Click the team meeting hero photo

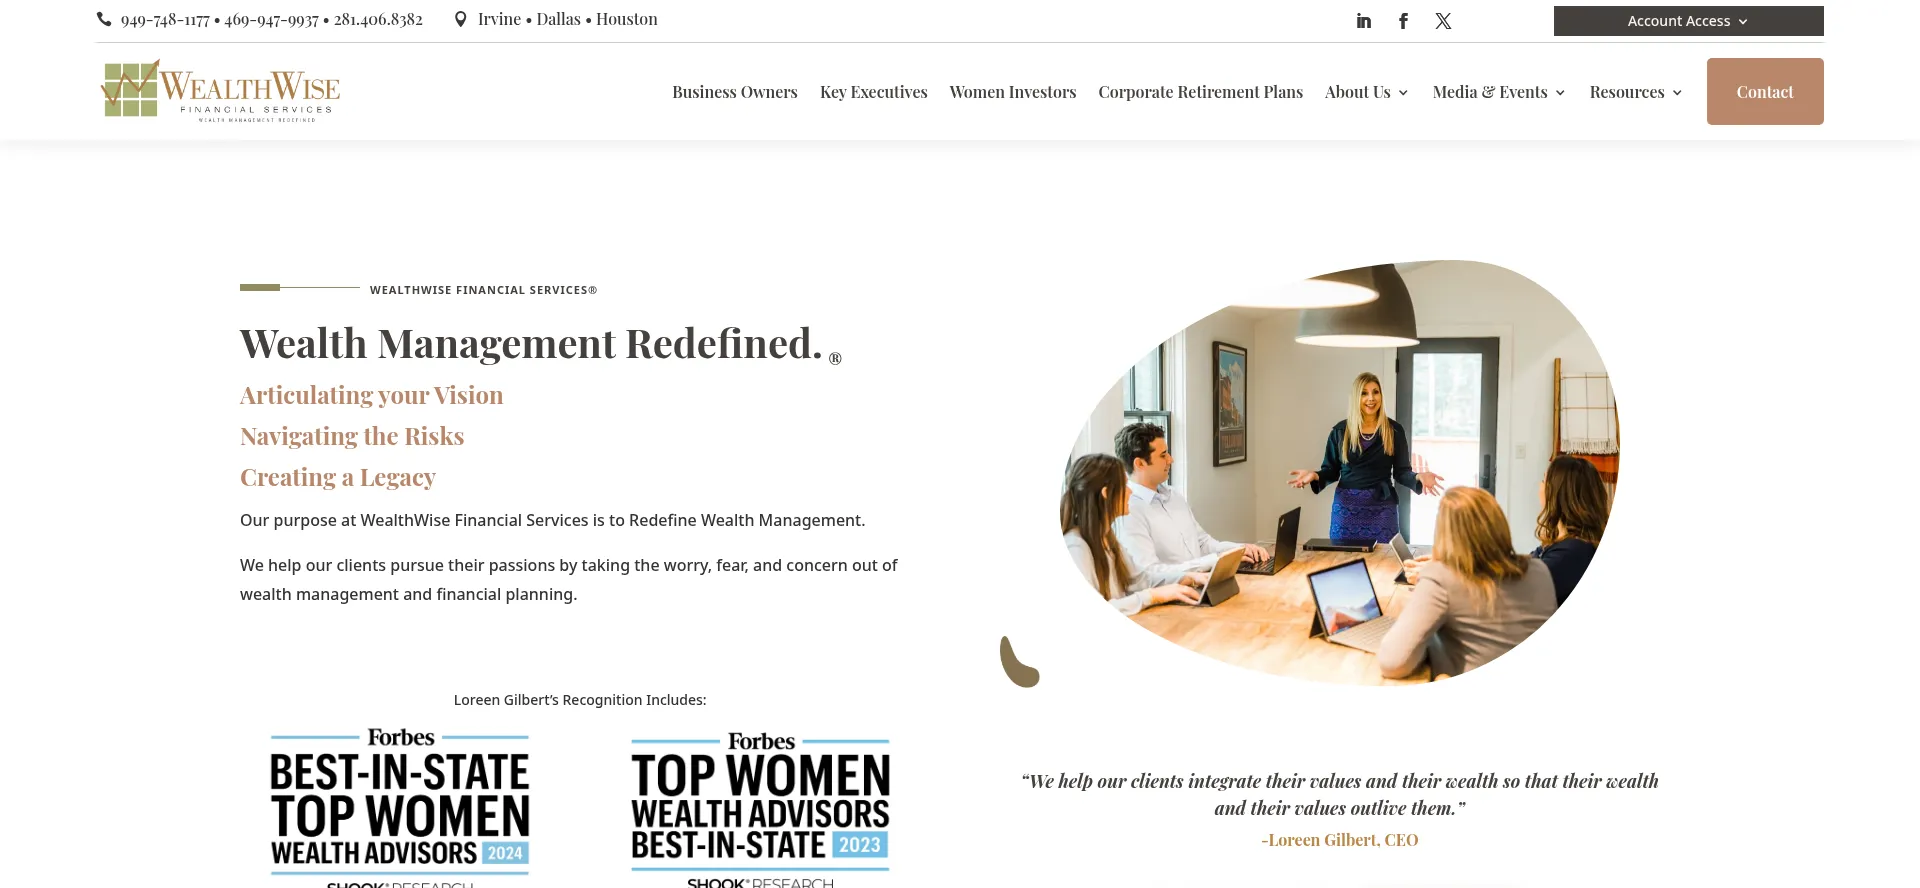1340,472
